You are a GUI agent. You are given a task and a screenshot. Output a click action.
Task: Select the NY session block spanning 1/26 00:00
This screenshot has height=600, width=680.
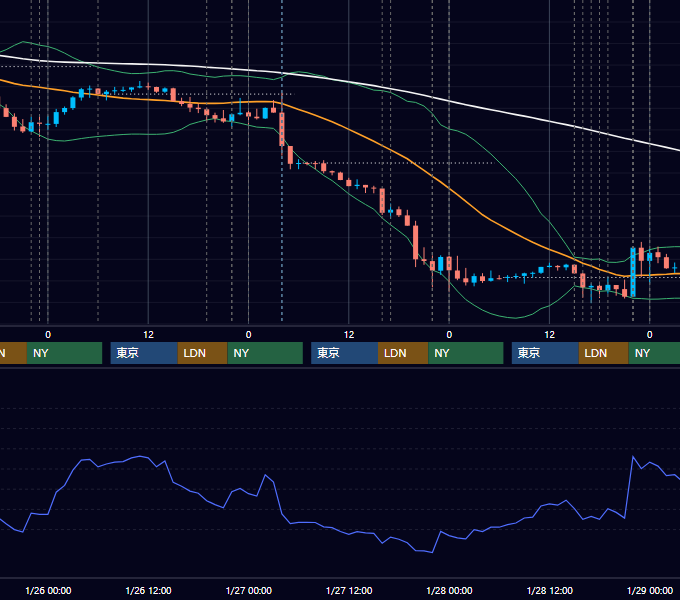click(64, 353)
